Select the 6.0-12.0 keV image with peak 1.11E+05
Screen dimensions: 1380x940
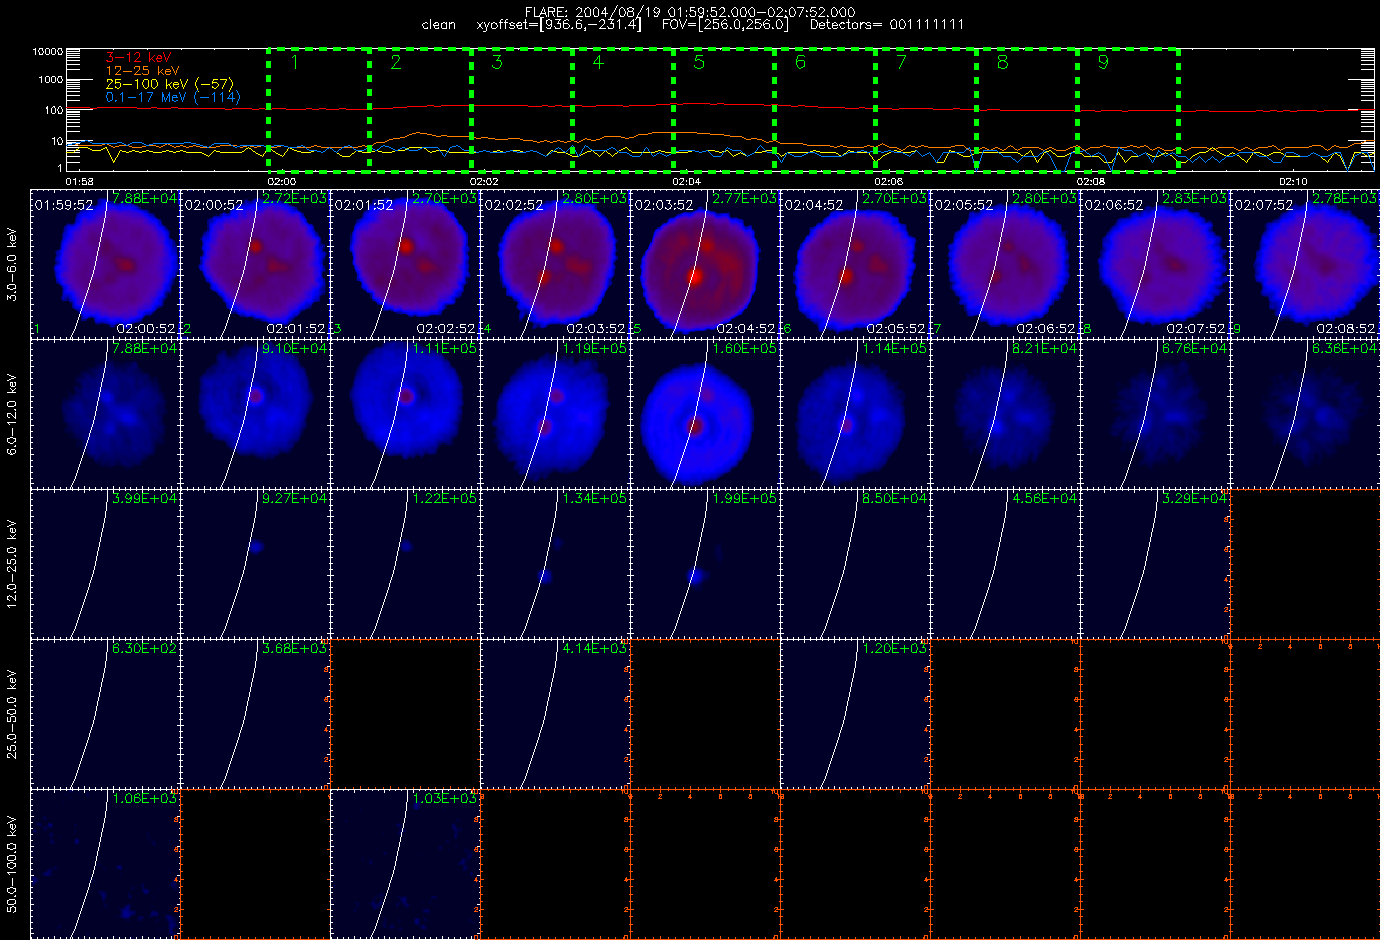tap(405, 413)
